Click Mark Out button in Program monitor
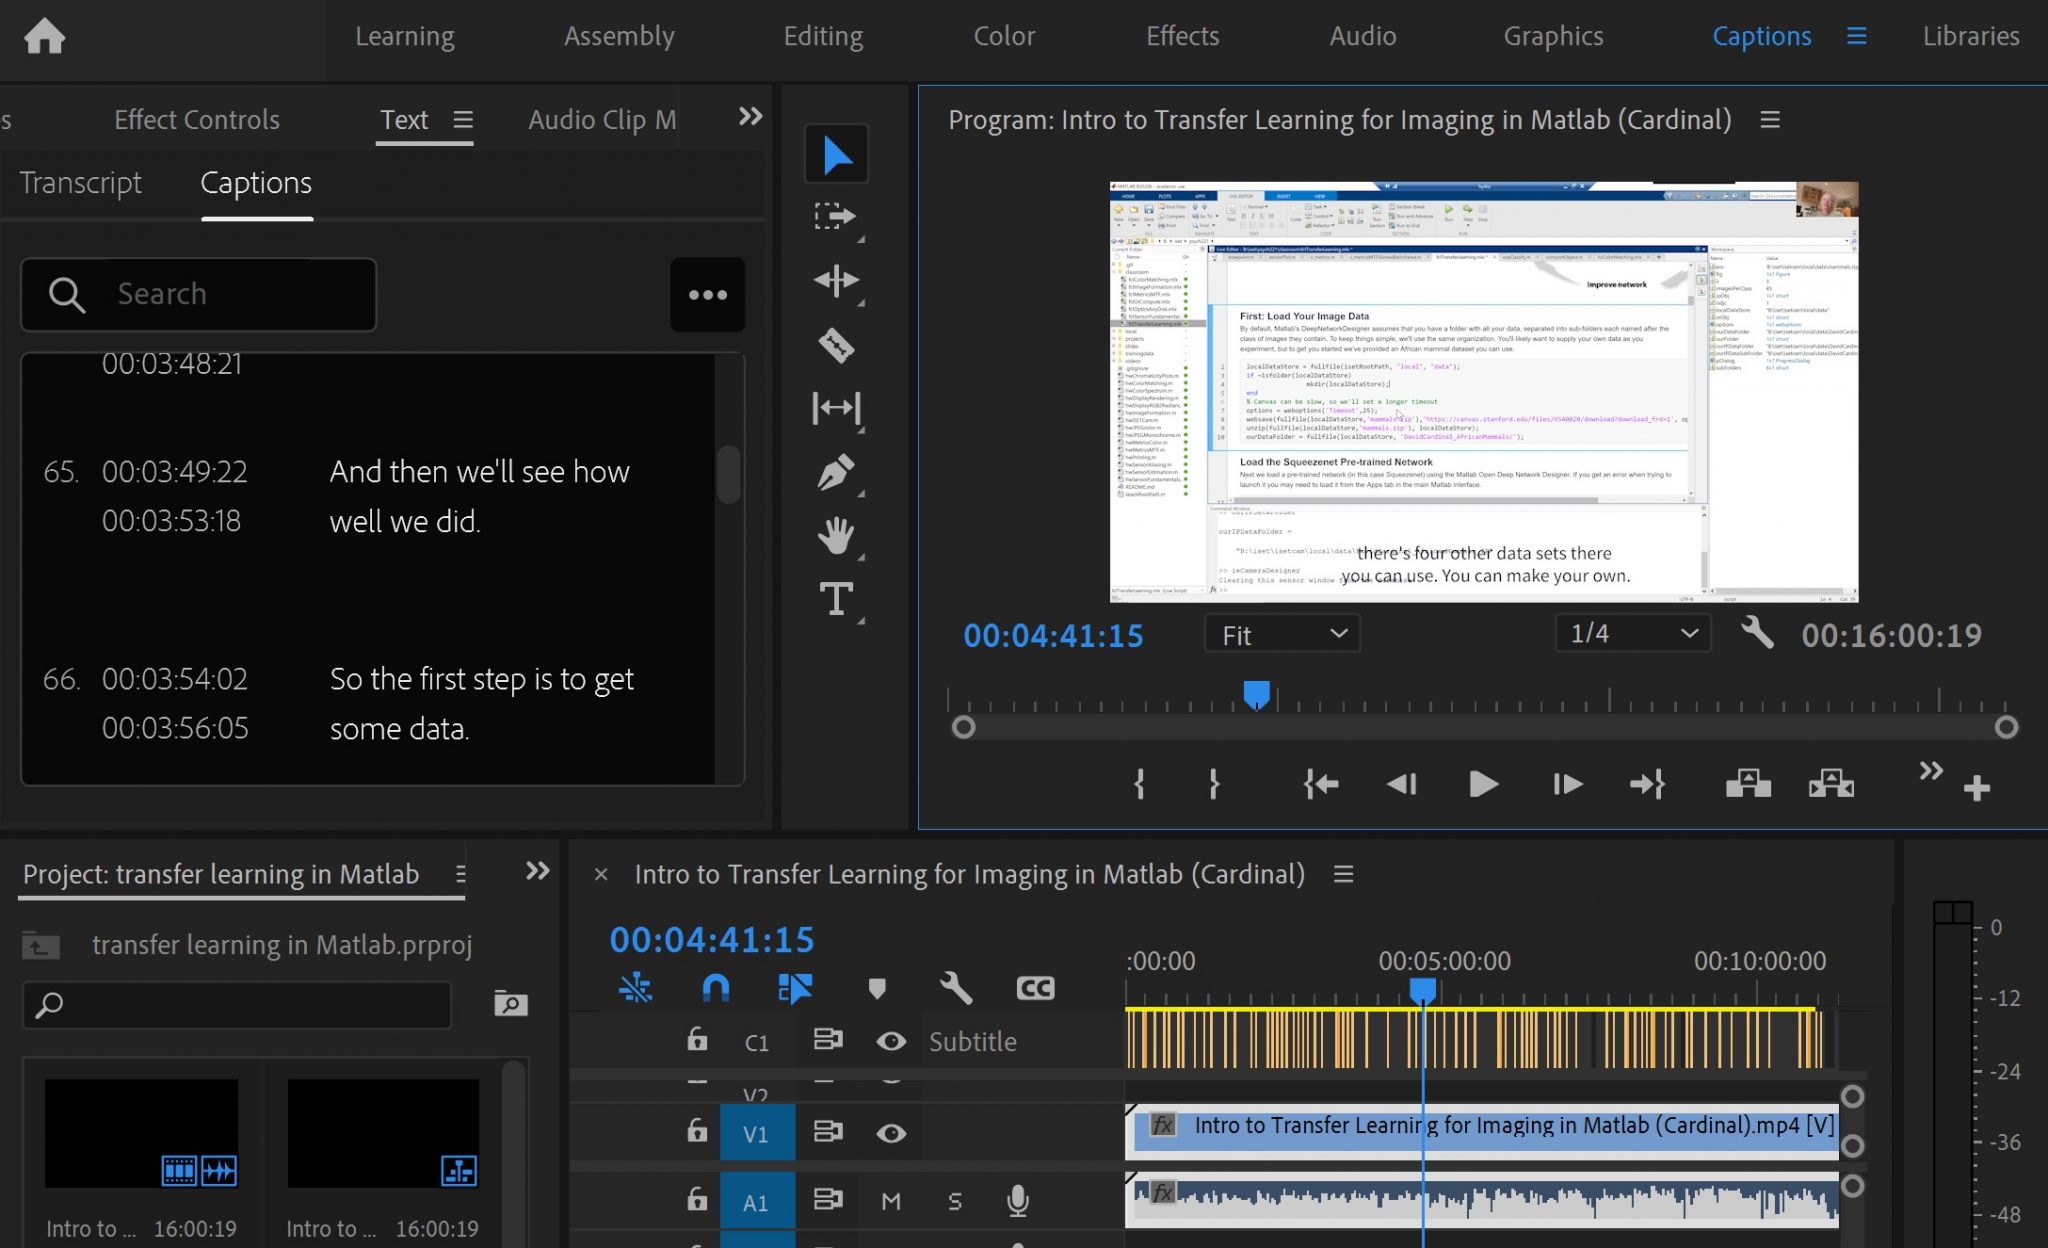Screen dimensions: 2048x1248 click(1214, 784)
